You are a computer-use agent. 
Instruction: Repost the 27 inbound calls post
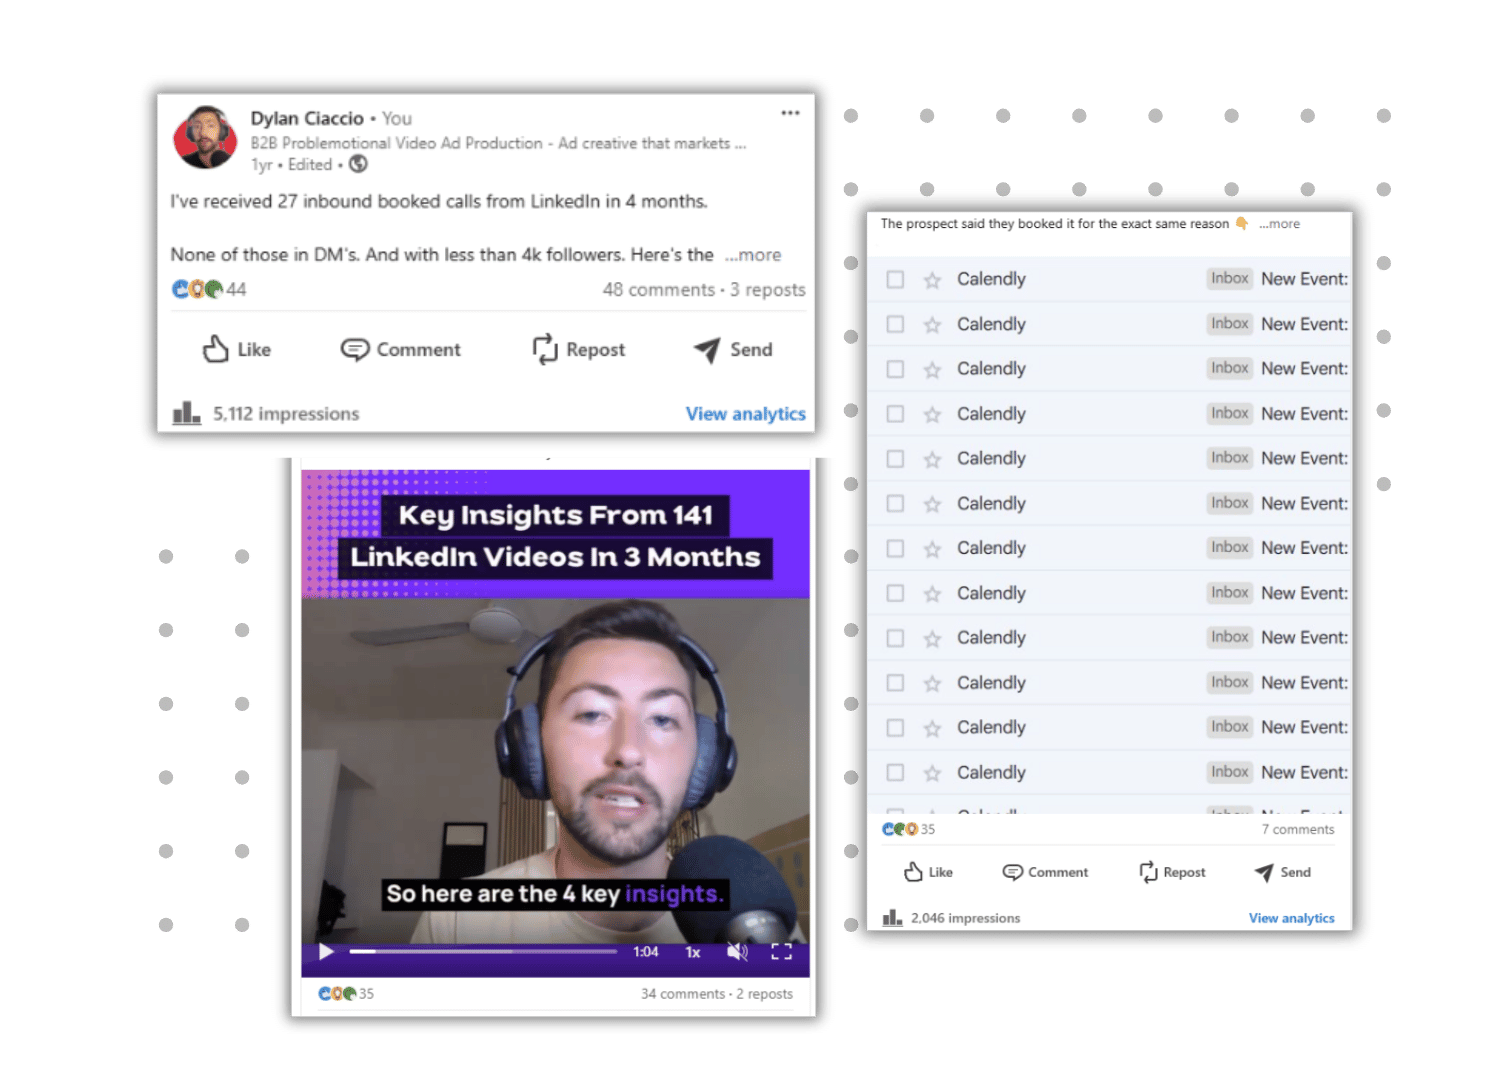tap(545, 349)
